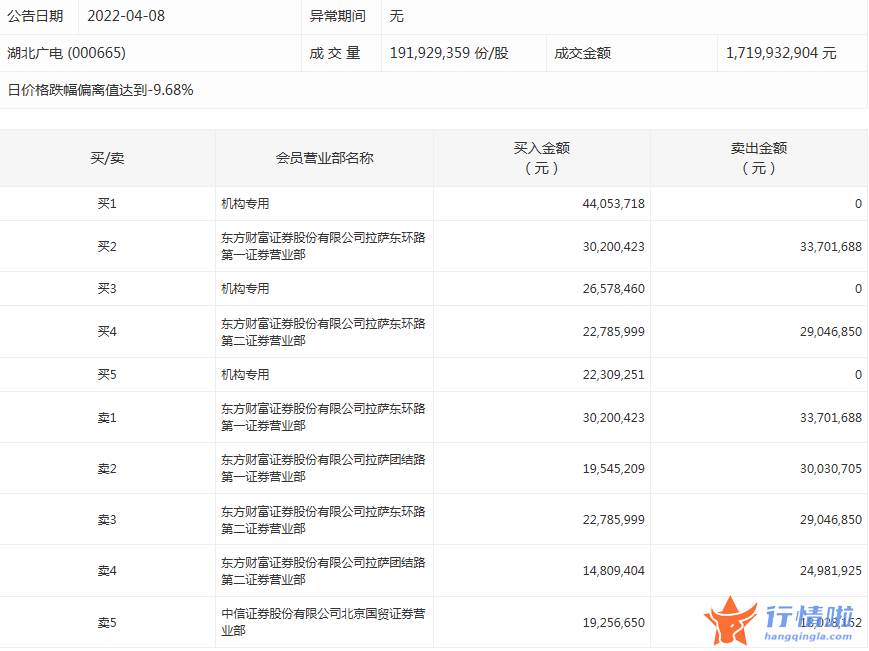Select 30,200,423 in the 买2 row
869x651 pixels.
[614, 247]
